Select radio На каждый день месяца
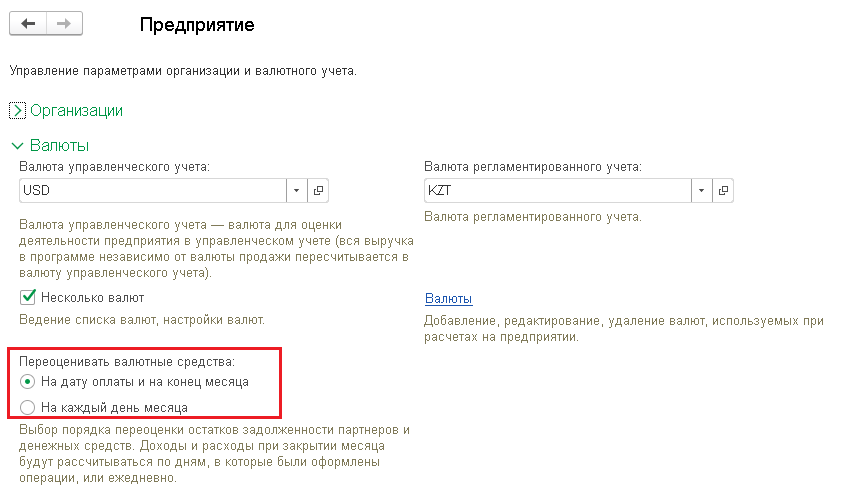 click(27, 407)
